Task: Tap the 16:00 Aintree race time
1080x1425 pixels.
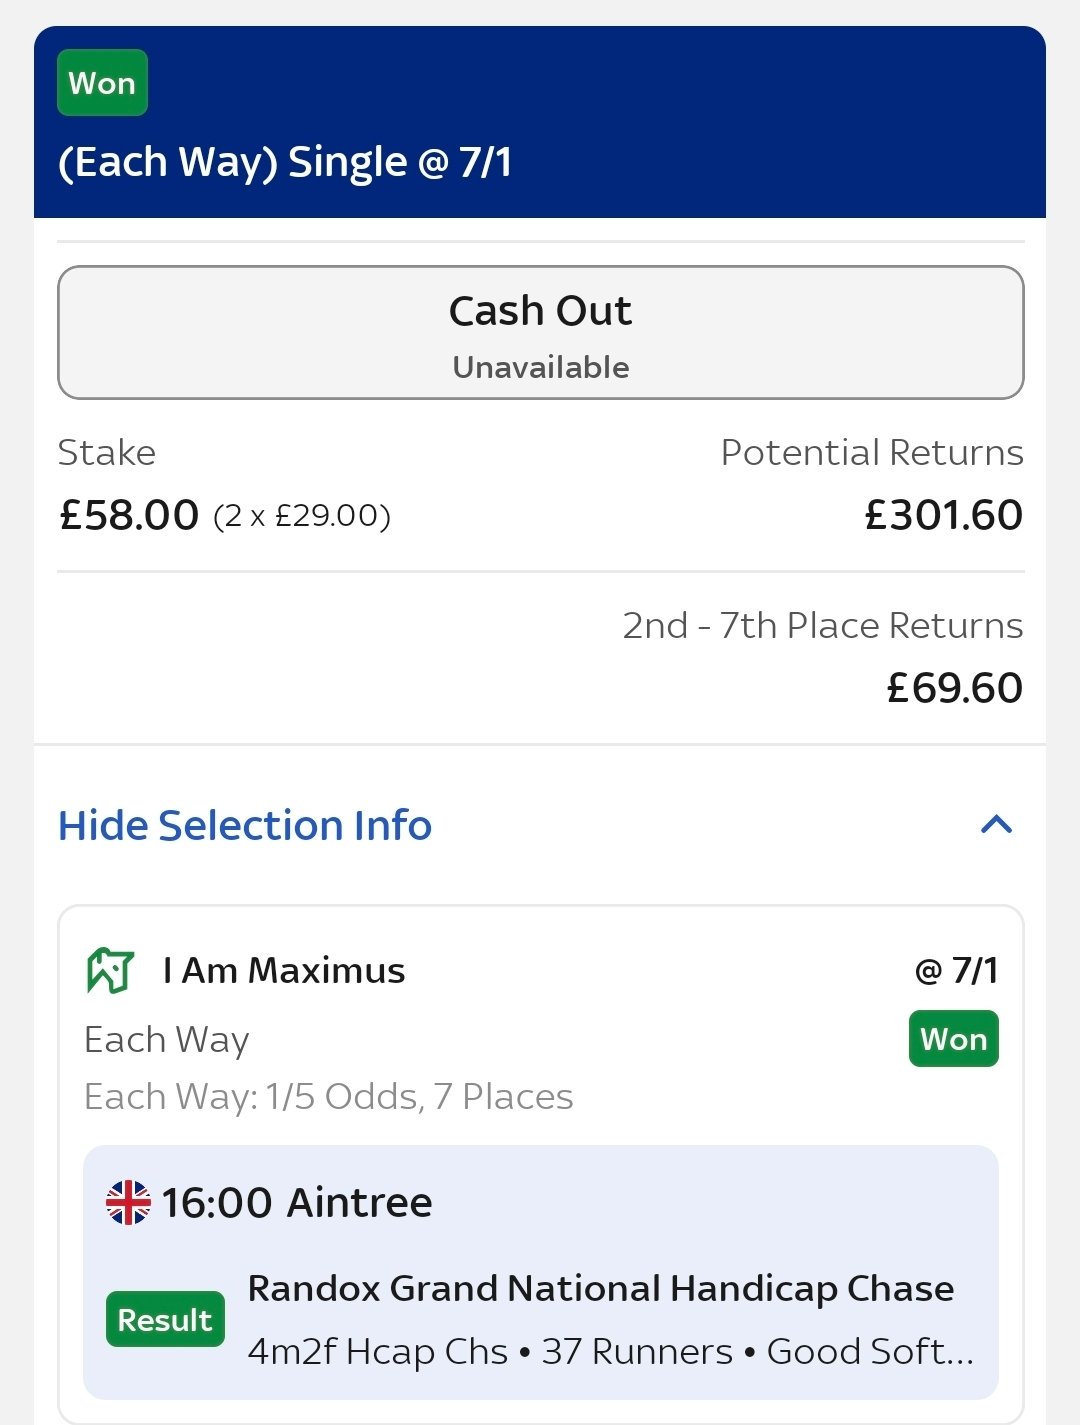Action: [x=297, y=1202]
